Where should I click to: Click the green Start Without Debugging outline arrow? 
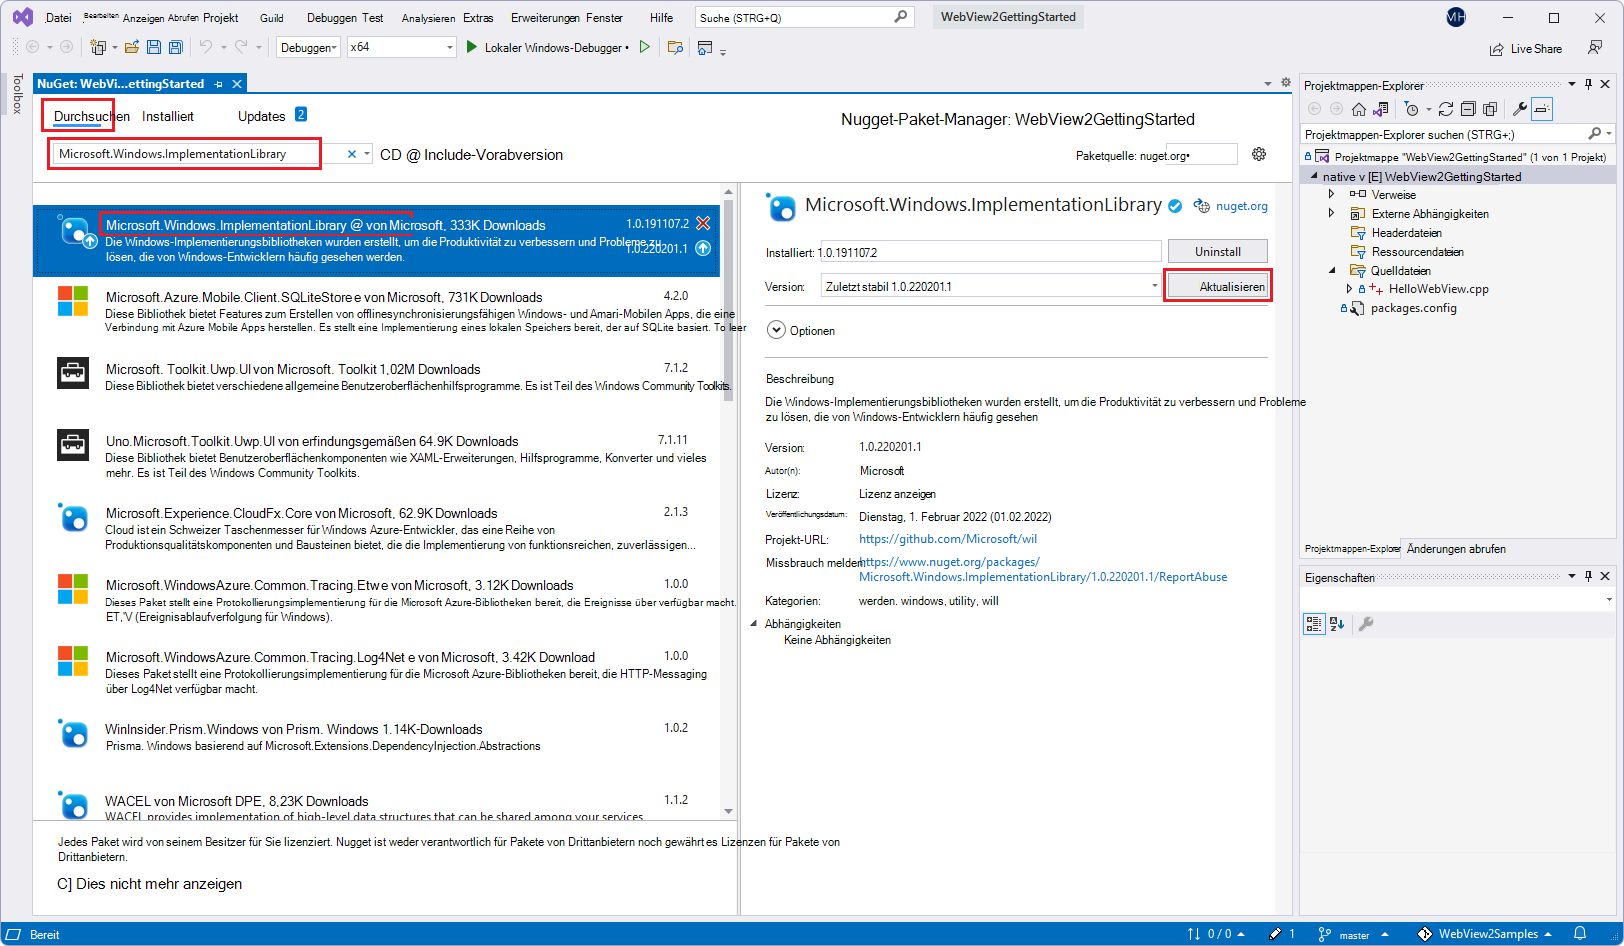pyautogui.click(x=645, y=47)
